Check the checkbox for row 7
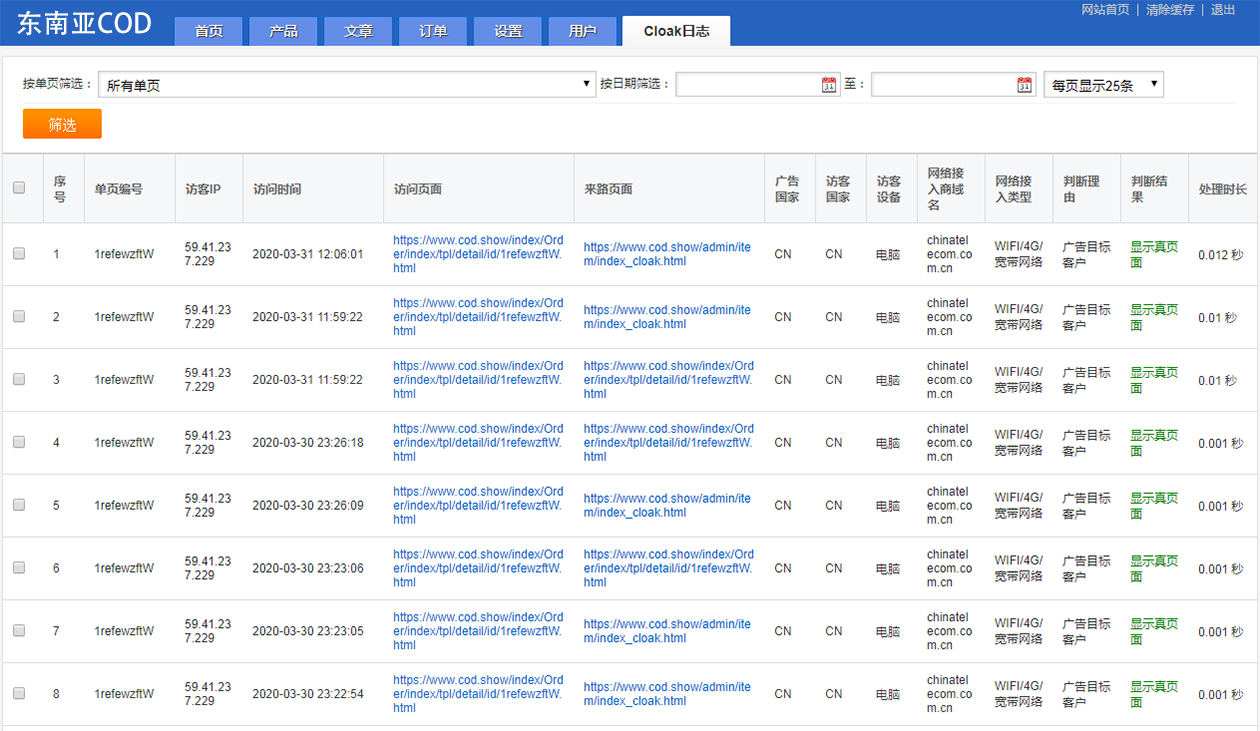1260x731 pixels. [x=19, y=631]
